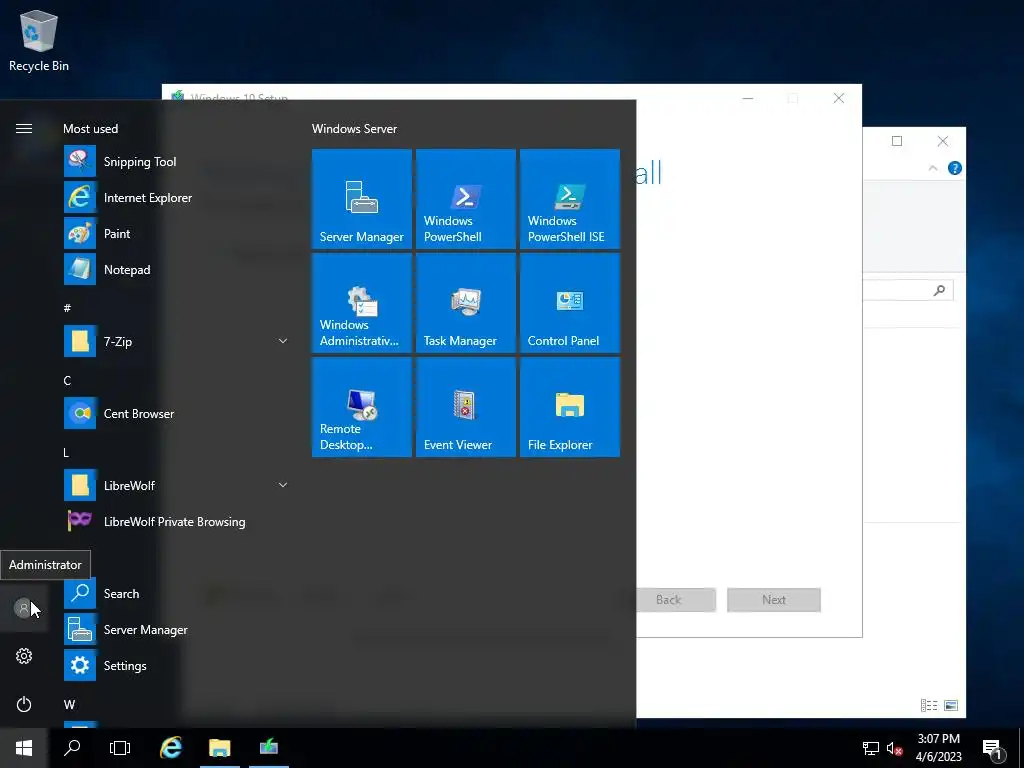Click Internet Explorer on the taskbar
Image resolution: width=1024 pixels, height=768 pixels.
coord(171,748)
